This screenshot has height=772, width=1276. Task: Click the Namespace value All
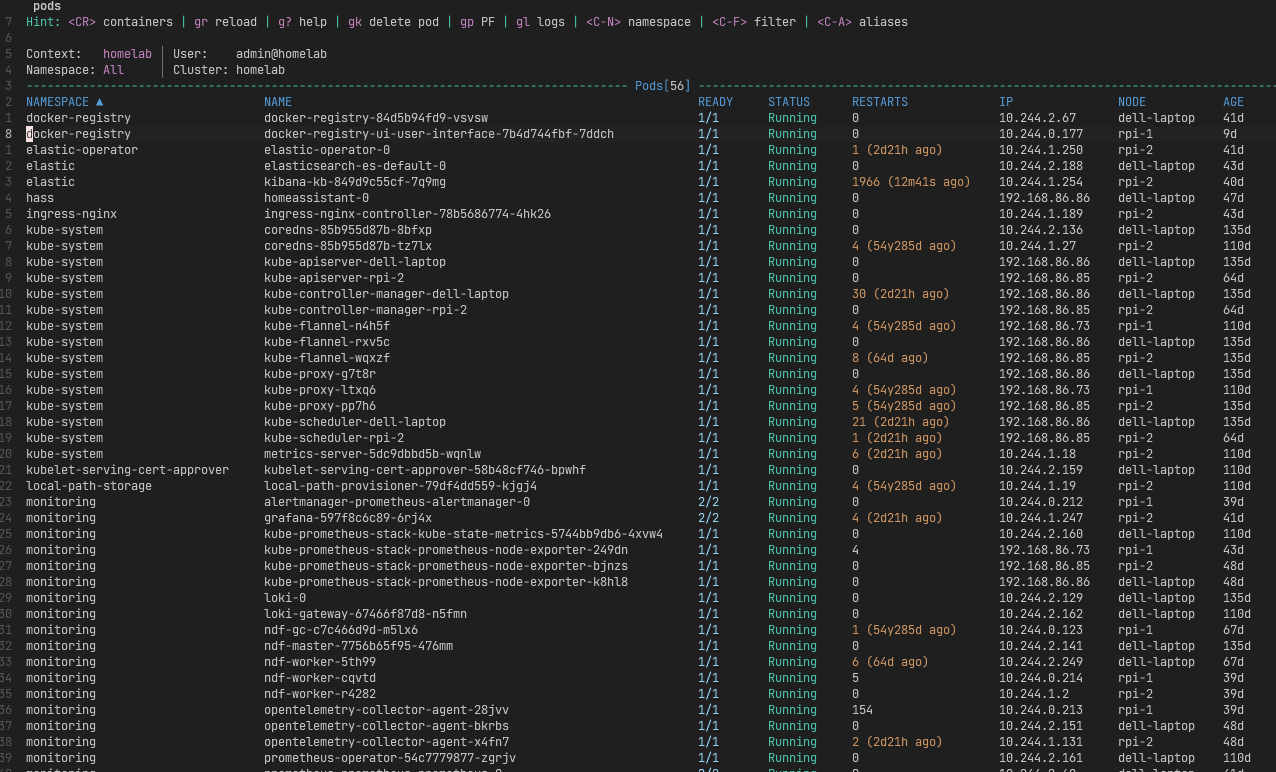point(114,70)
